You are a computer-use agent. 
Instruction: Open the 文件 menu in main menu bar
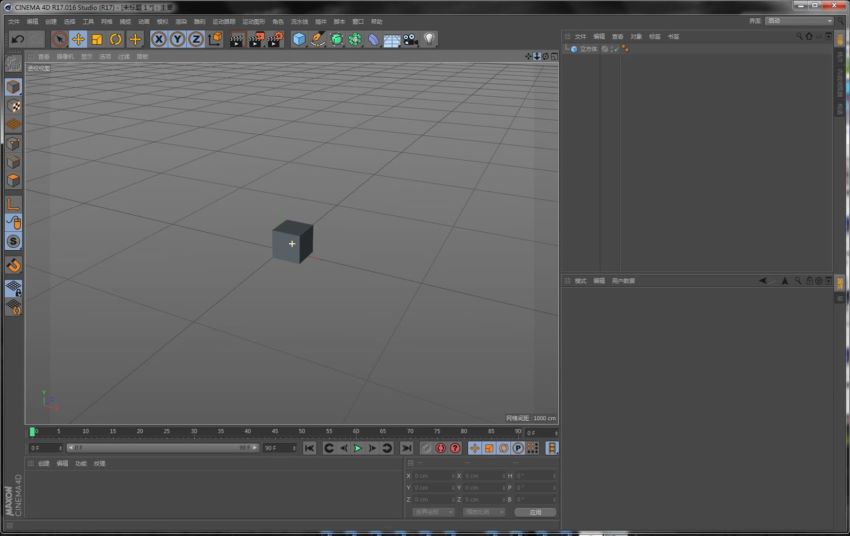(x=14, y=22)
